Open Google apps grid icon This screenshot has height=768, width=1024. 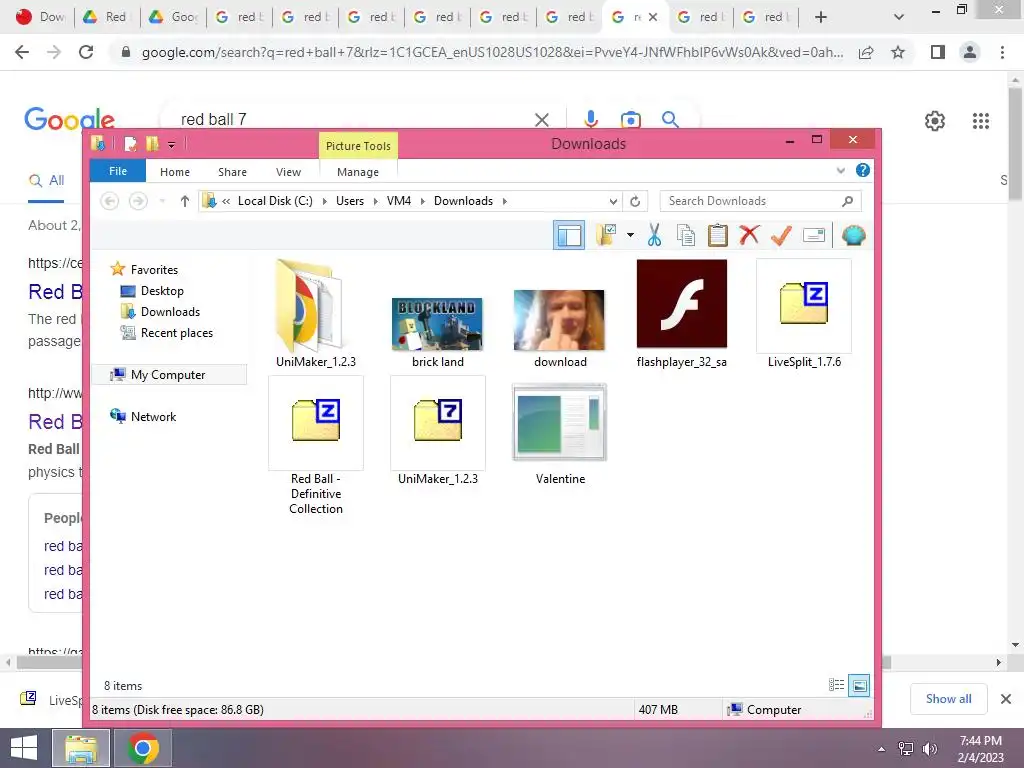click(980, 121)
